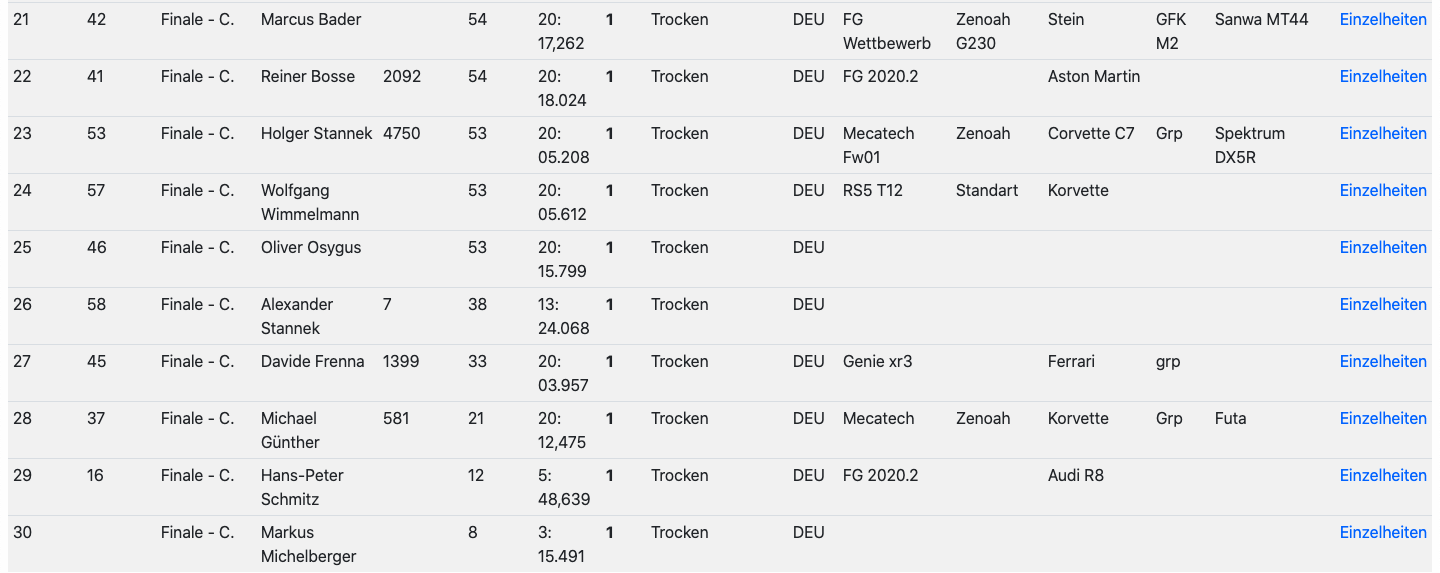This screenshot has width=1440, height=573.
Task: Open Einzelheiten for Oliver Osygus
Action: 1383,247
